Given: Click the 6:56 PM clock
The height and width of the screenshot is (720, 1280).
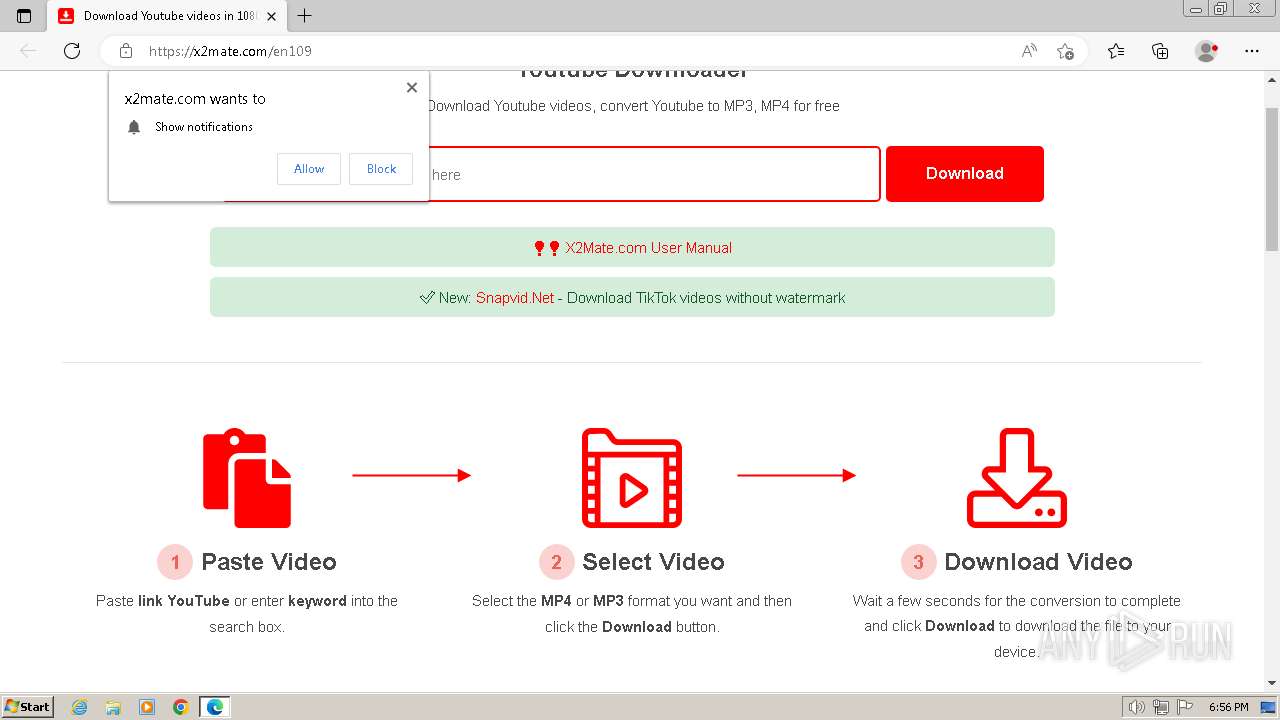Looking at the screenshot, I should [x=1229, y=707].
